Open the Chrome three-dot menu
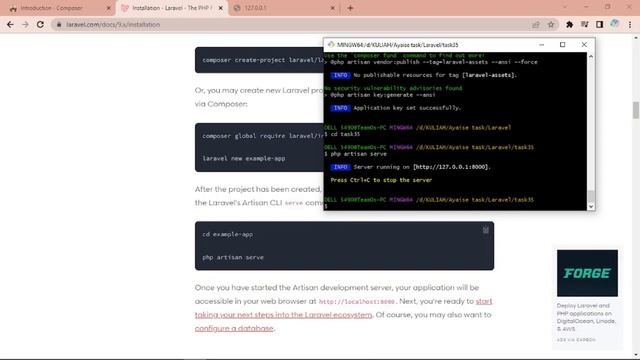Image resolution: width=640 pixels, height=360 pixels. [630, 24]
